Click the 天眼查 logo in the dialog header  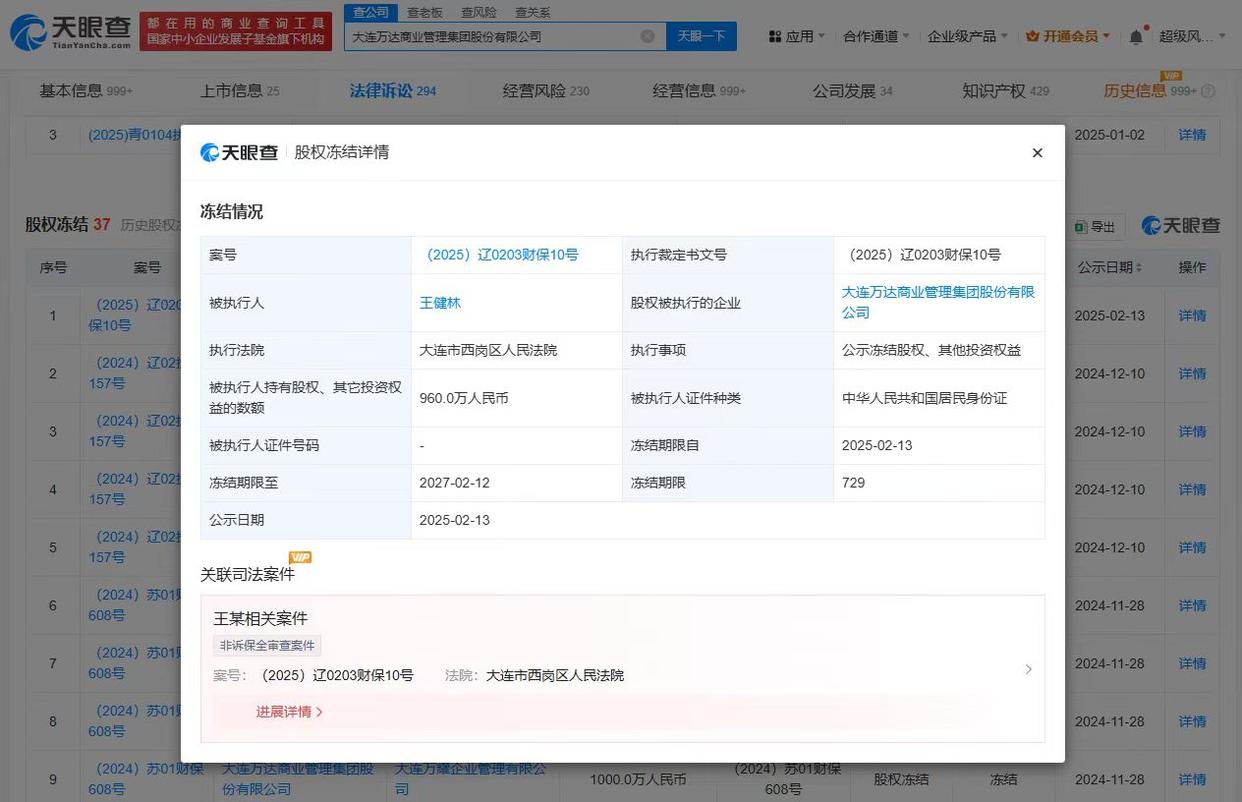[x=239, y=152]
